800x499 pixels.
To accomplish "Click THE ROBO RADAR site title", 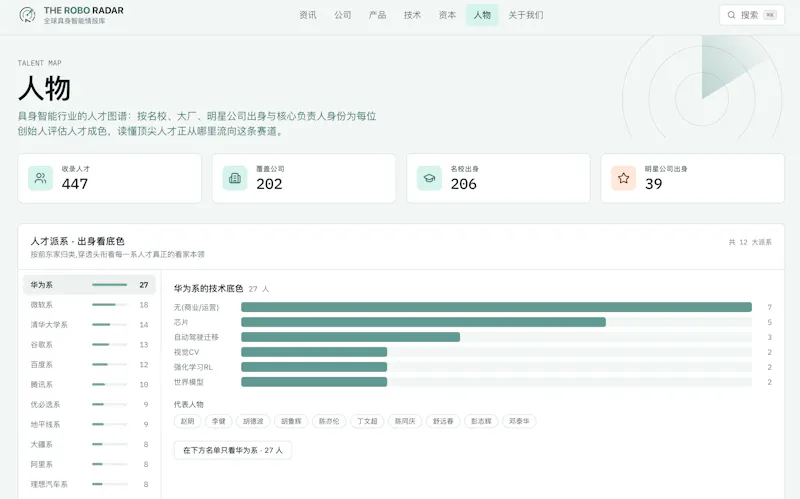I will point(84,10).
